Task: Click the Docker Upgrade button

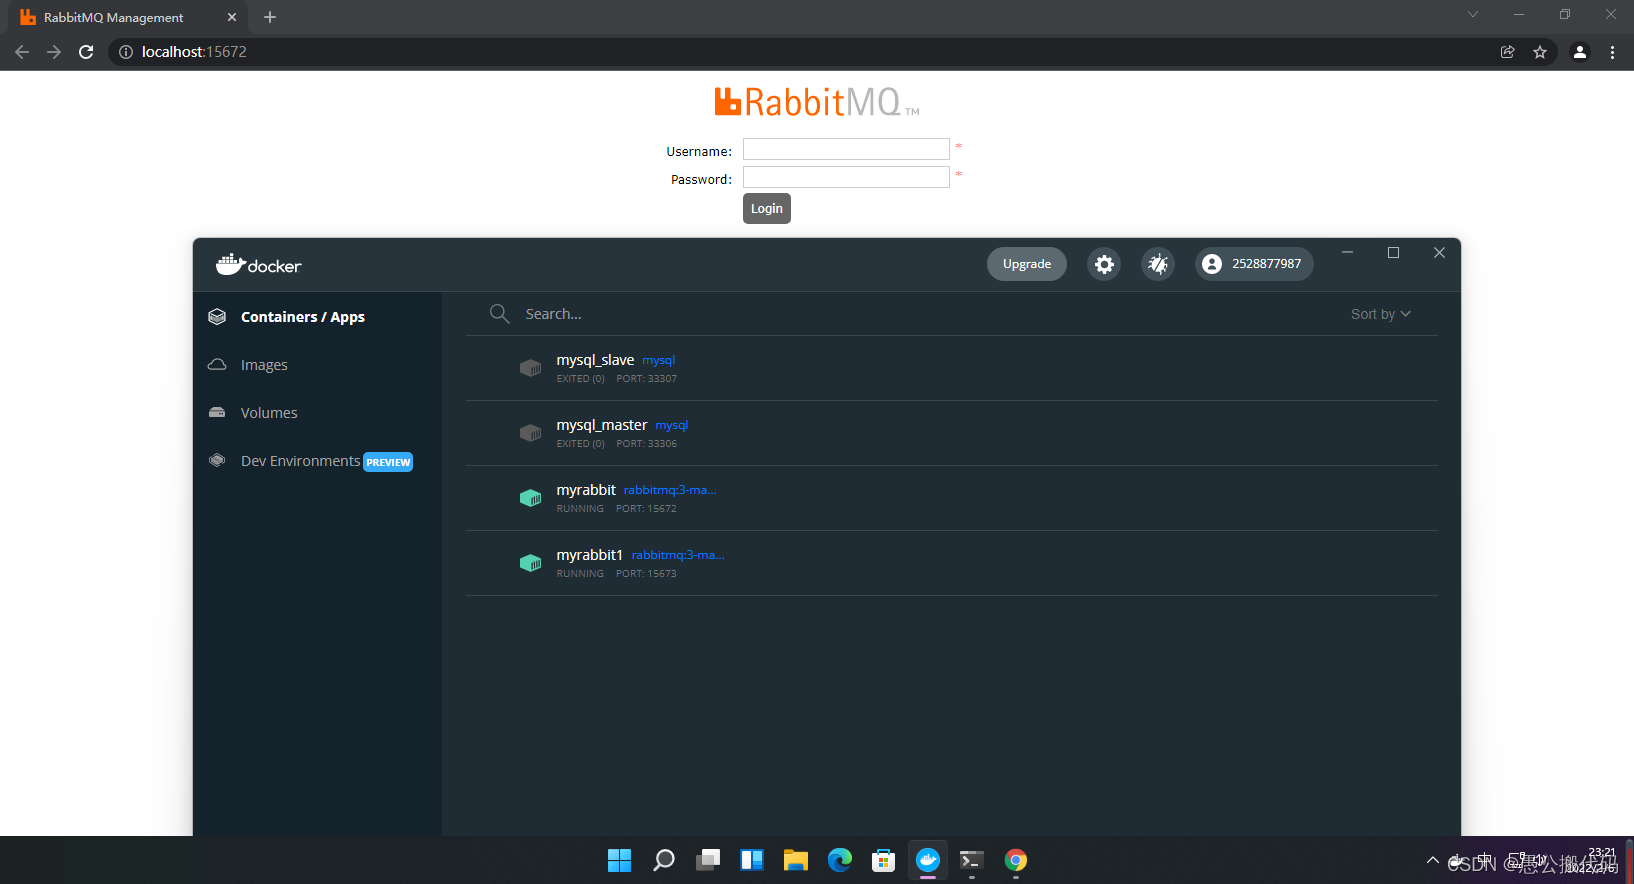Action: 1027,264
